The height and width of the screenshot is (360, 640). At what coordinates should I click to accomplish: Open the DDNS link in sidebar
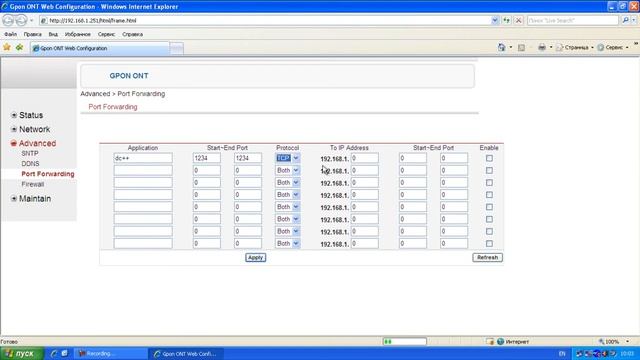(30, 164)
